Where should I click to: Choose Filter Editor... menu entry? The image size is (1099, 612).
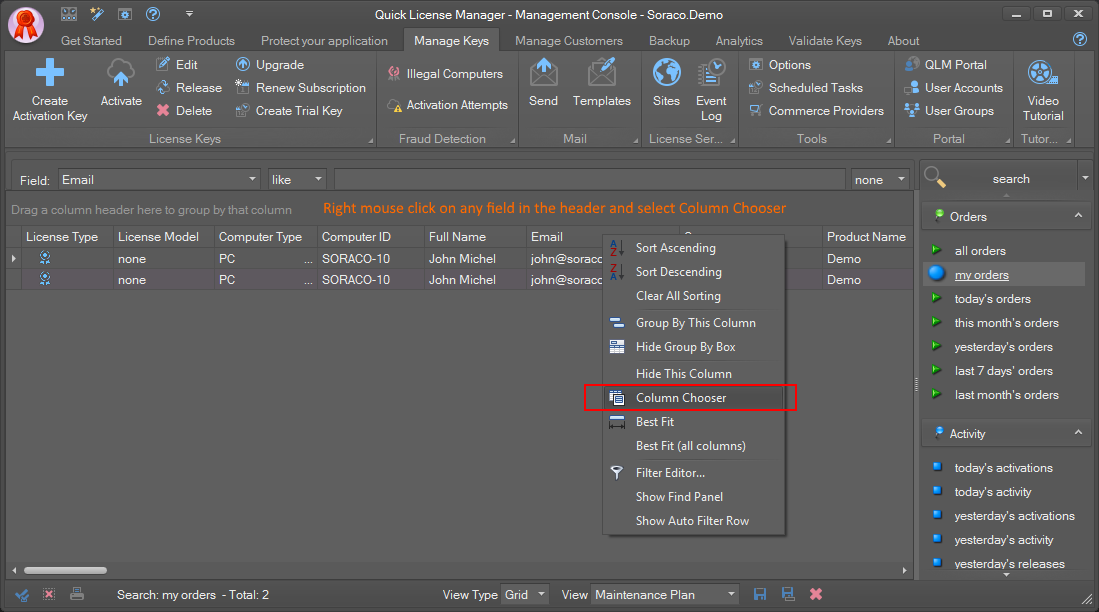(693, 472)
